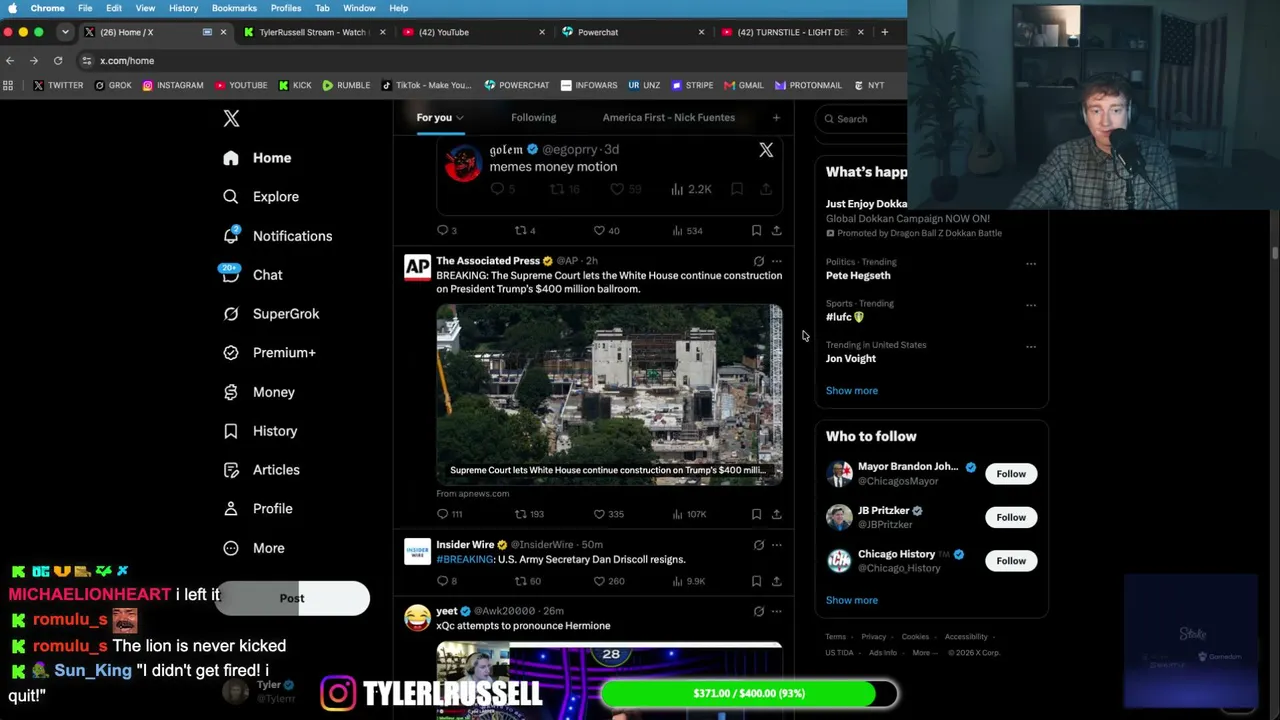Switch to the Powerchat browser tab
The height and width of the screenshot is (720, 1280).
tap(632, 32)
